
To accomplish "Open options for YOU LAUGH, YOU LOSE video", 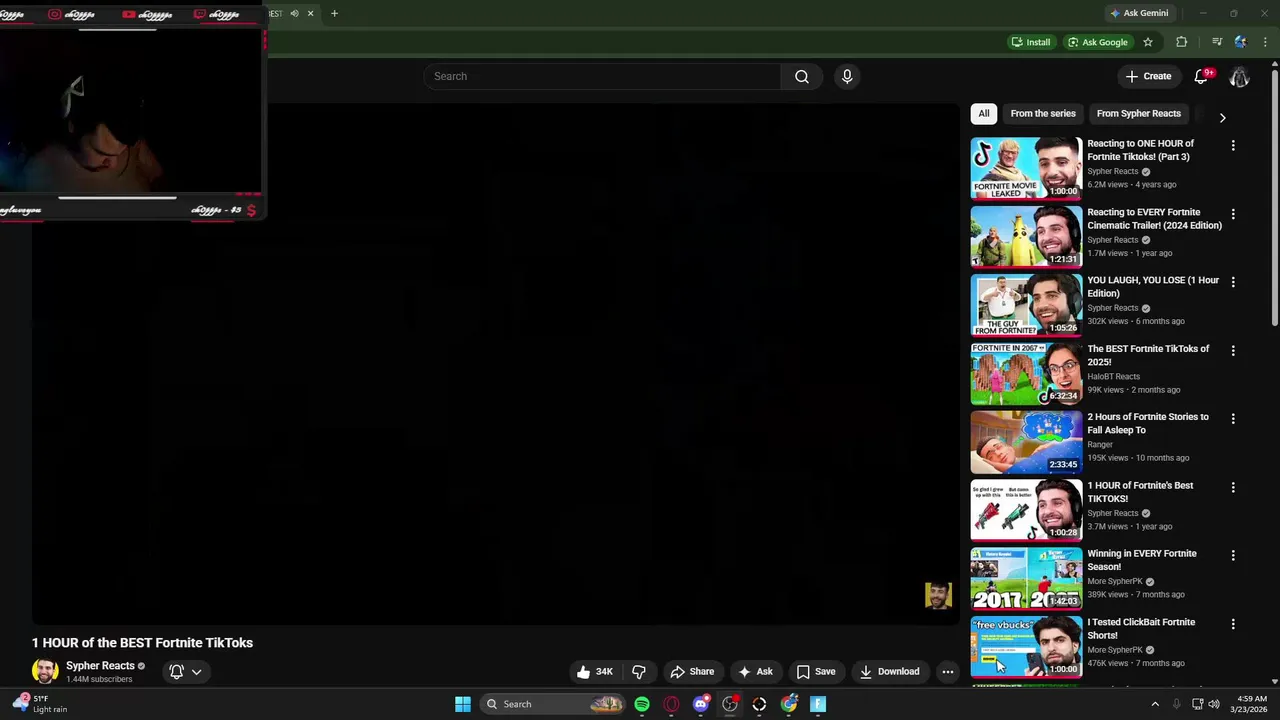I will tap(1233, 282).
